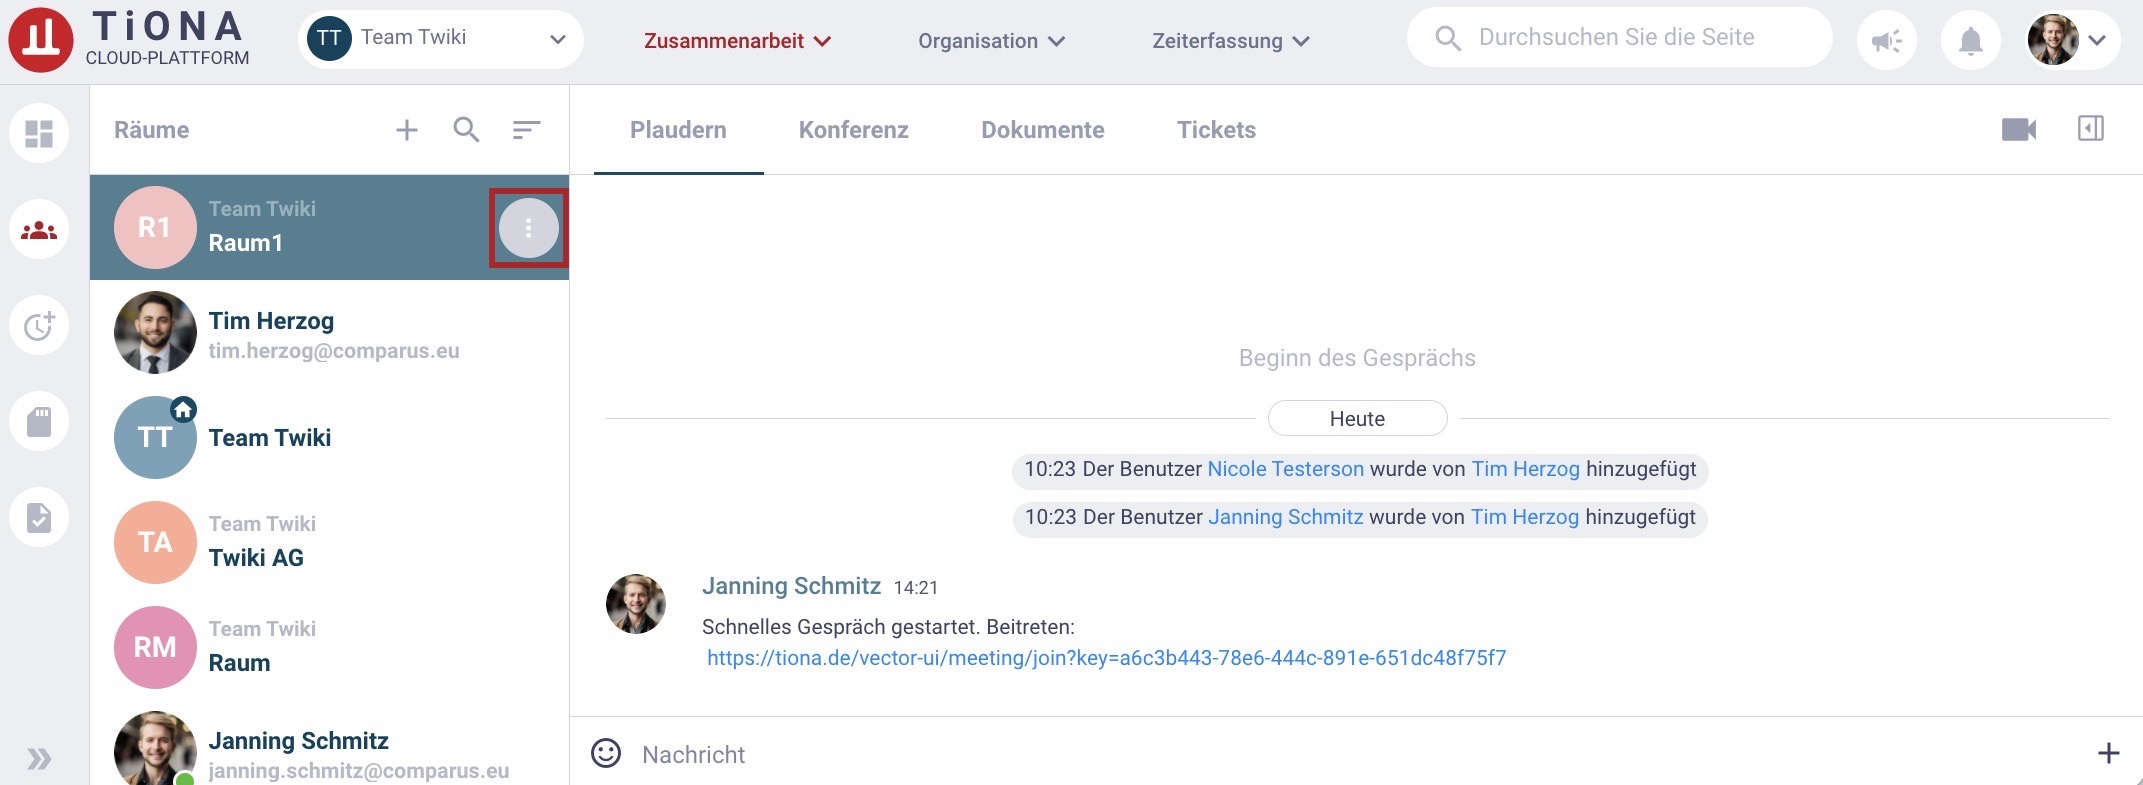This screenshot has width=2143, height=785.
Task: Toggle the side panel icon at right
Action: 2090,128
